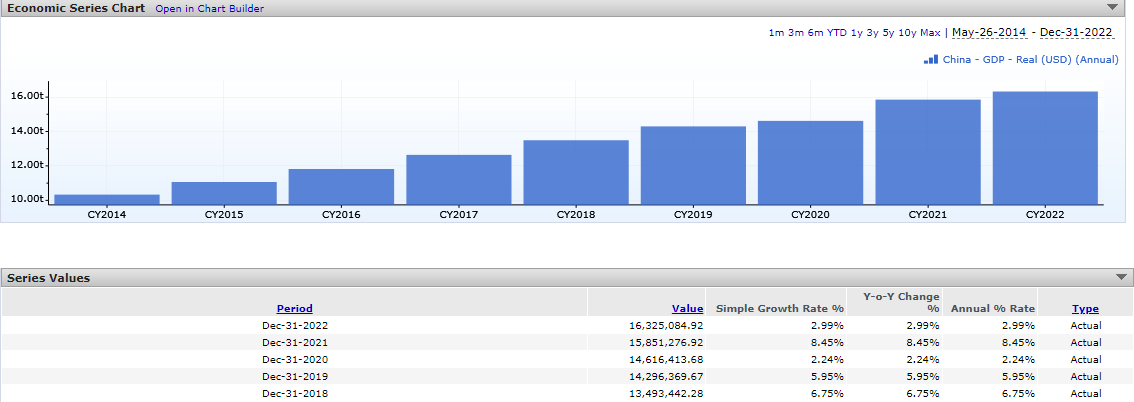The width and height of the screenshot is (1134, 402).
Task: Click the Simple Growth Rate % header
Action: pyautogui.click(x=780, y=308)
